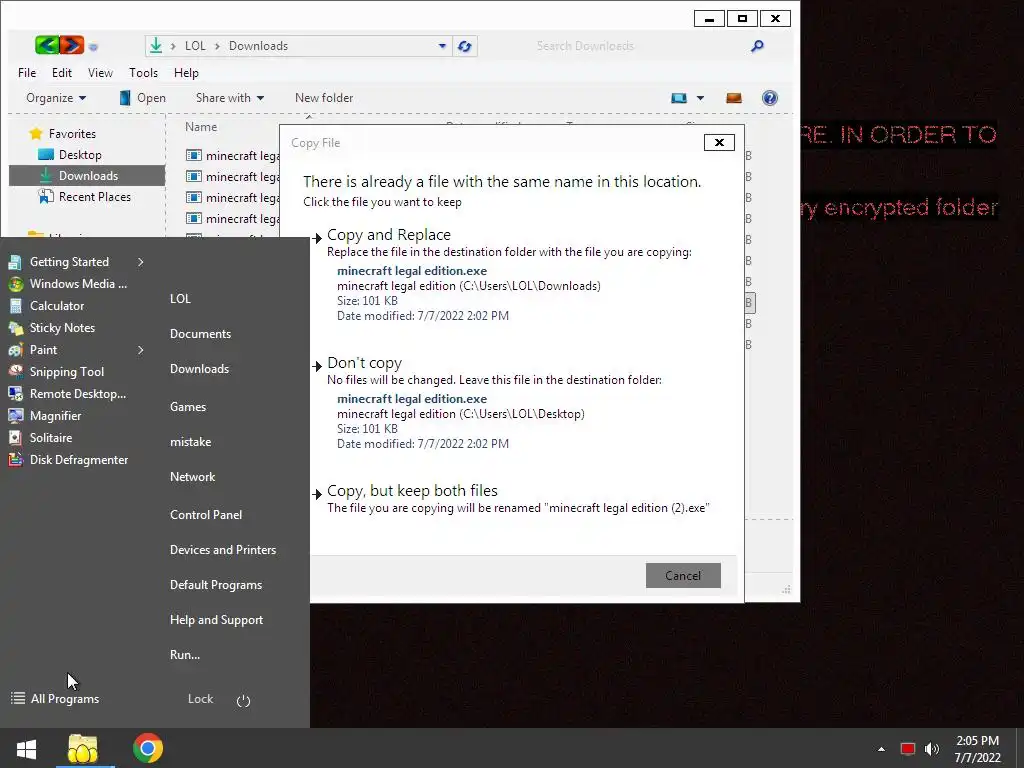Click the Name column header
Viewport: 1024px width, 768px height.
point(200,127)
